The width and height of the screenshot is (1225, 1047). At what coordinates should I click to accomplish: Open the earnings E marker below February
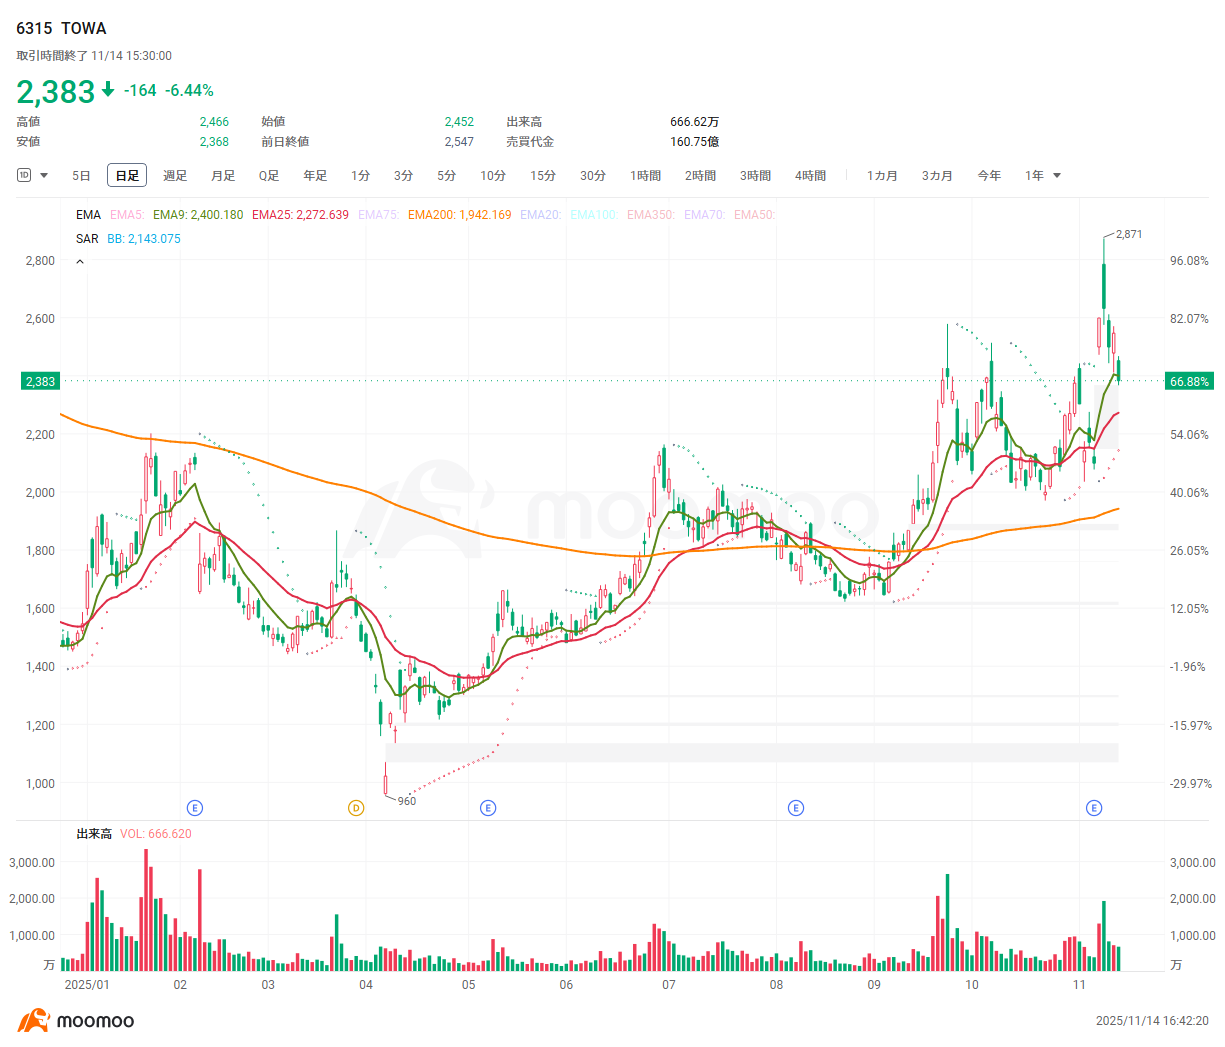tap(195, 808)
